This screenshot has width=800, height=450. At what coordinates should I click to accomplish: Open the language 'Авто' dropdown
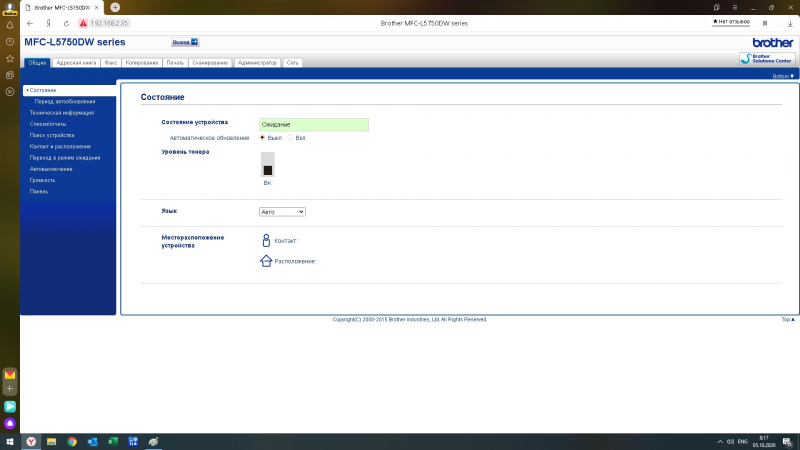282,212
